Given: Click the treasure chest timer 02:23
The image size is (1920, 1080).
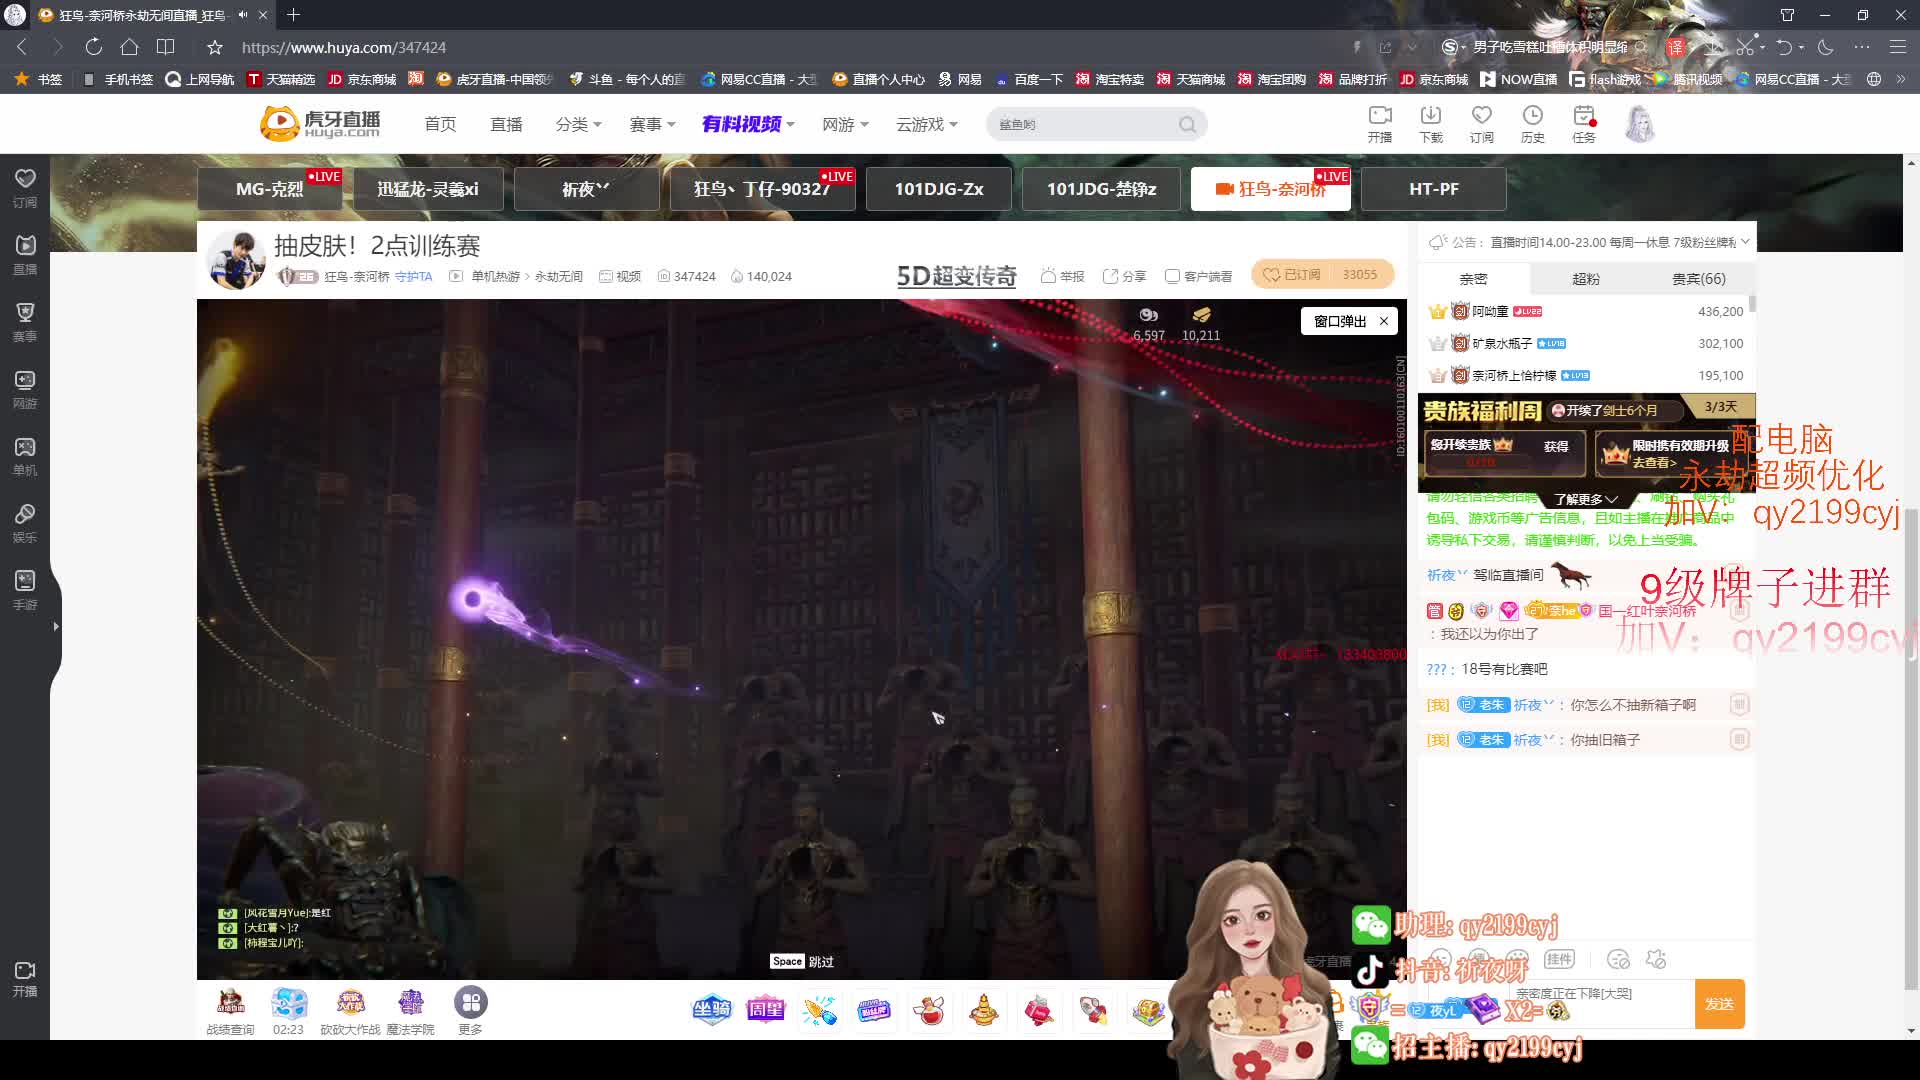Looking at the screenshot, I should 289,1010.
